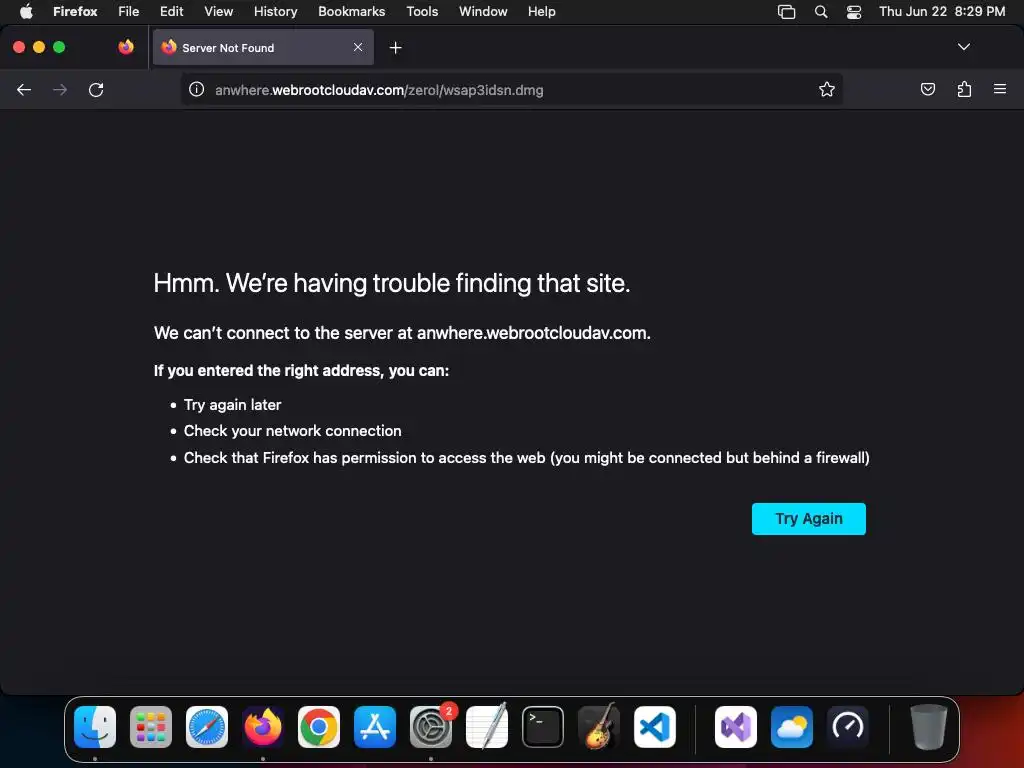
Task: Open a new tab with plus icon
Action: click(395, 48)
